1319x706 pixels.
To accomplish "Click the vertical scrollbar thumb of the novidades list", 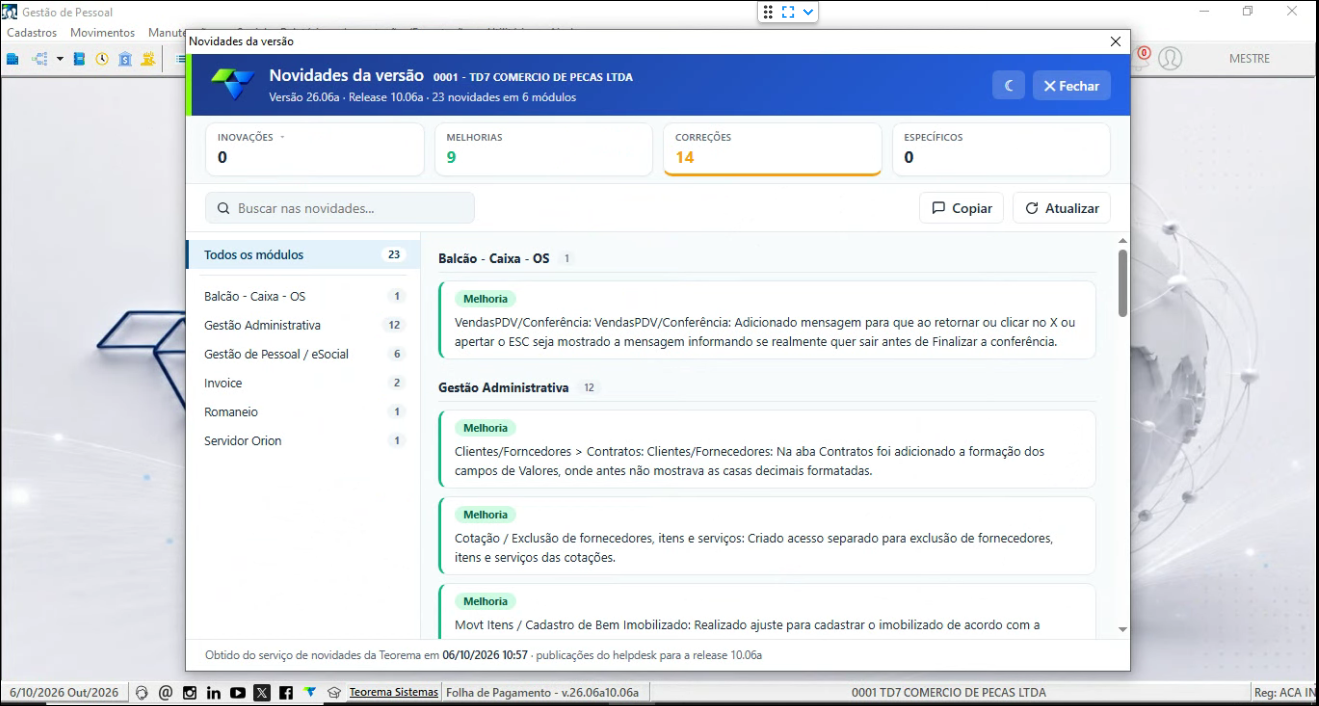I will (x=1122, y=283).
